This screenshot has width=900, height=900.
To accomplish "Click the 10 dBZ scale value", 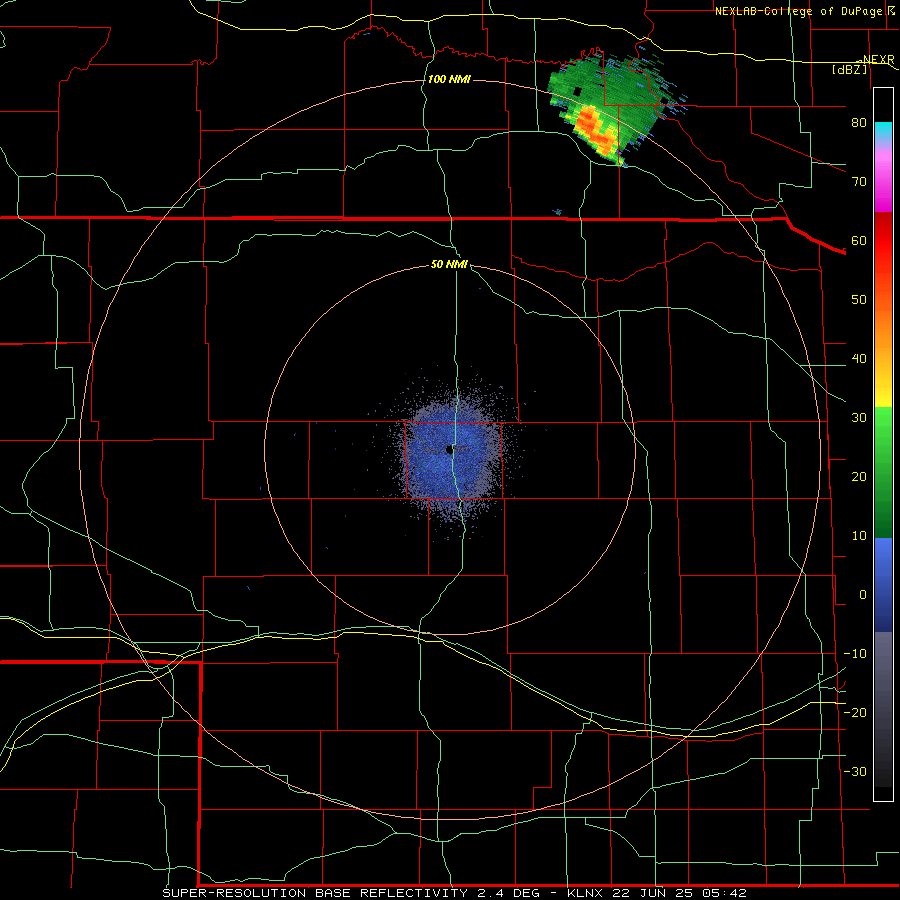I will click(x=859, y=536).
